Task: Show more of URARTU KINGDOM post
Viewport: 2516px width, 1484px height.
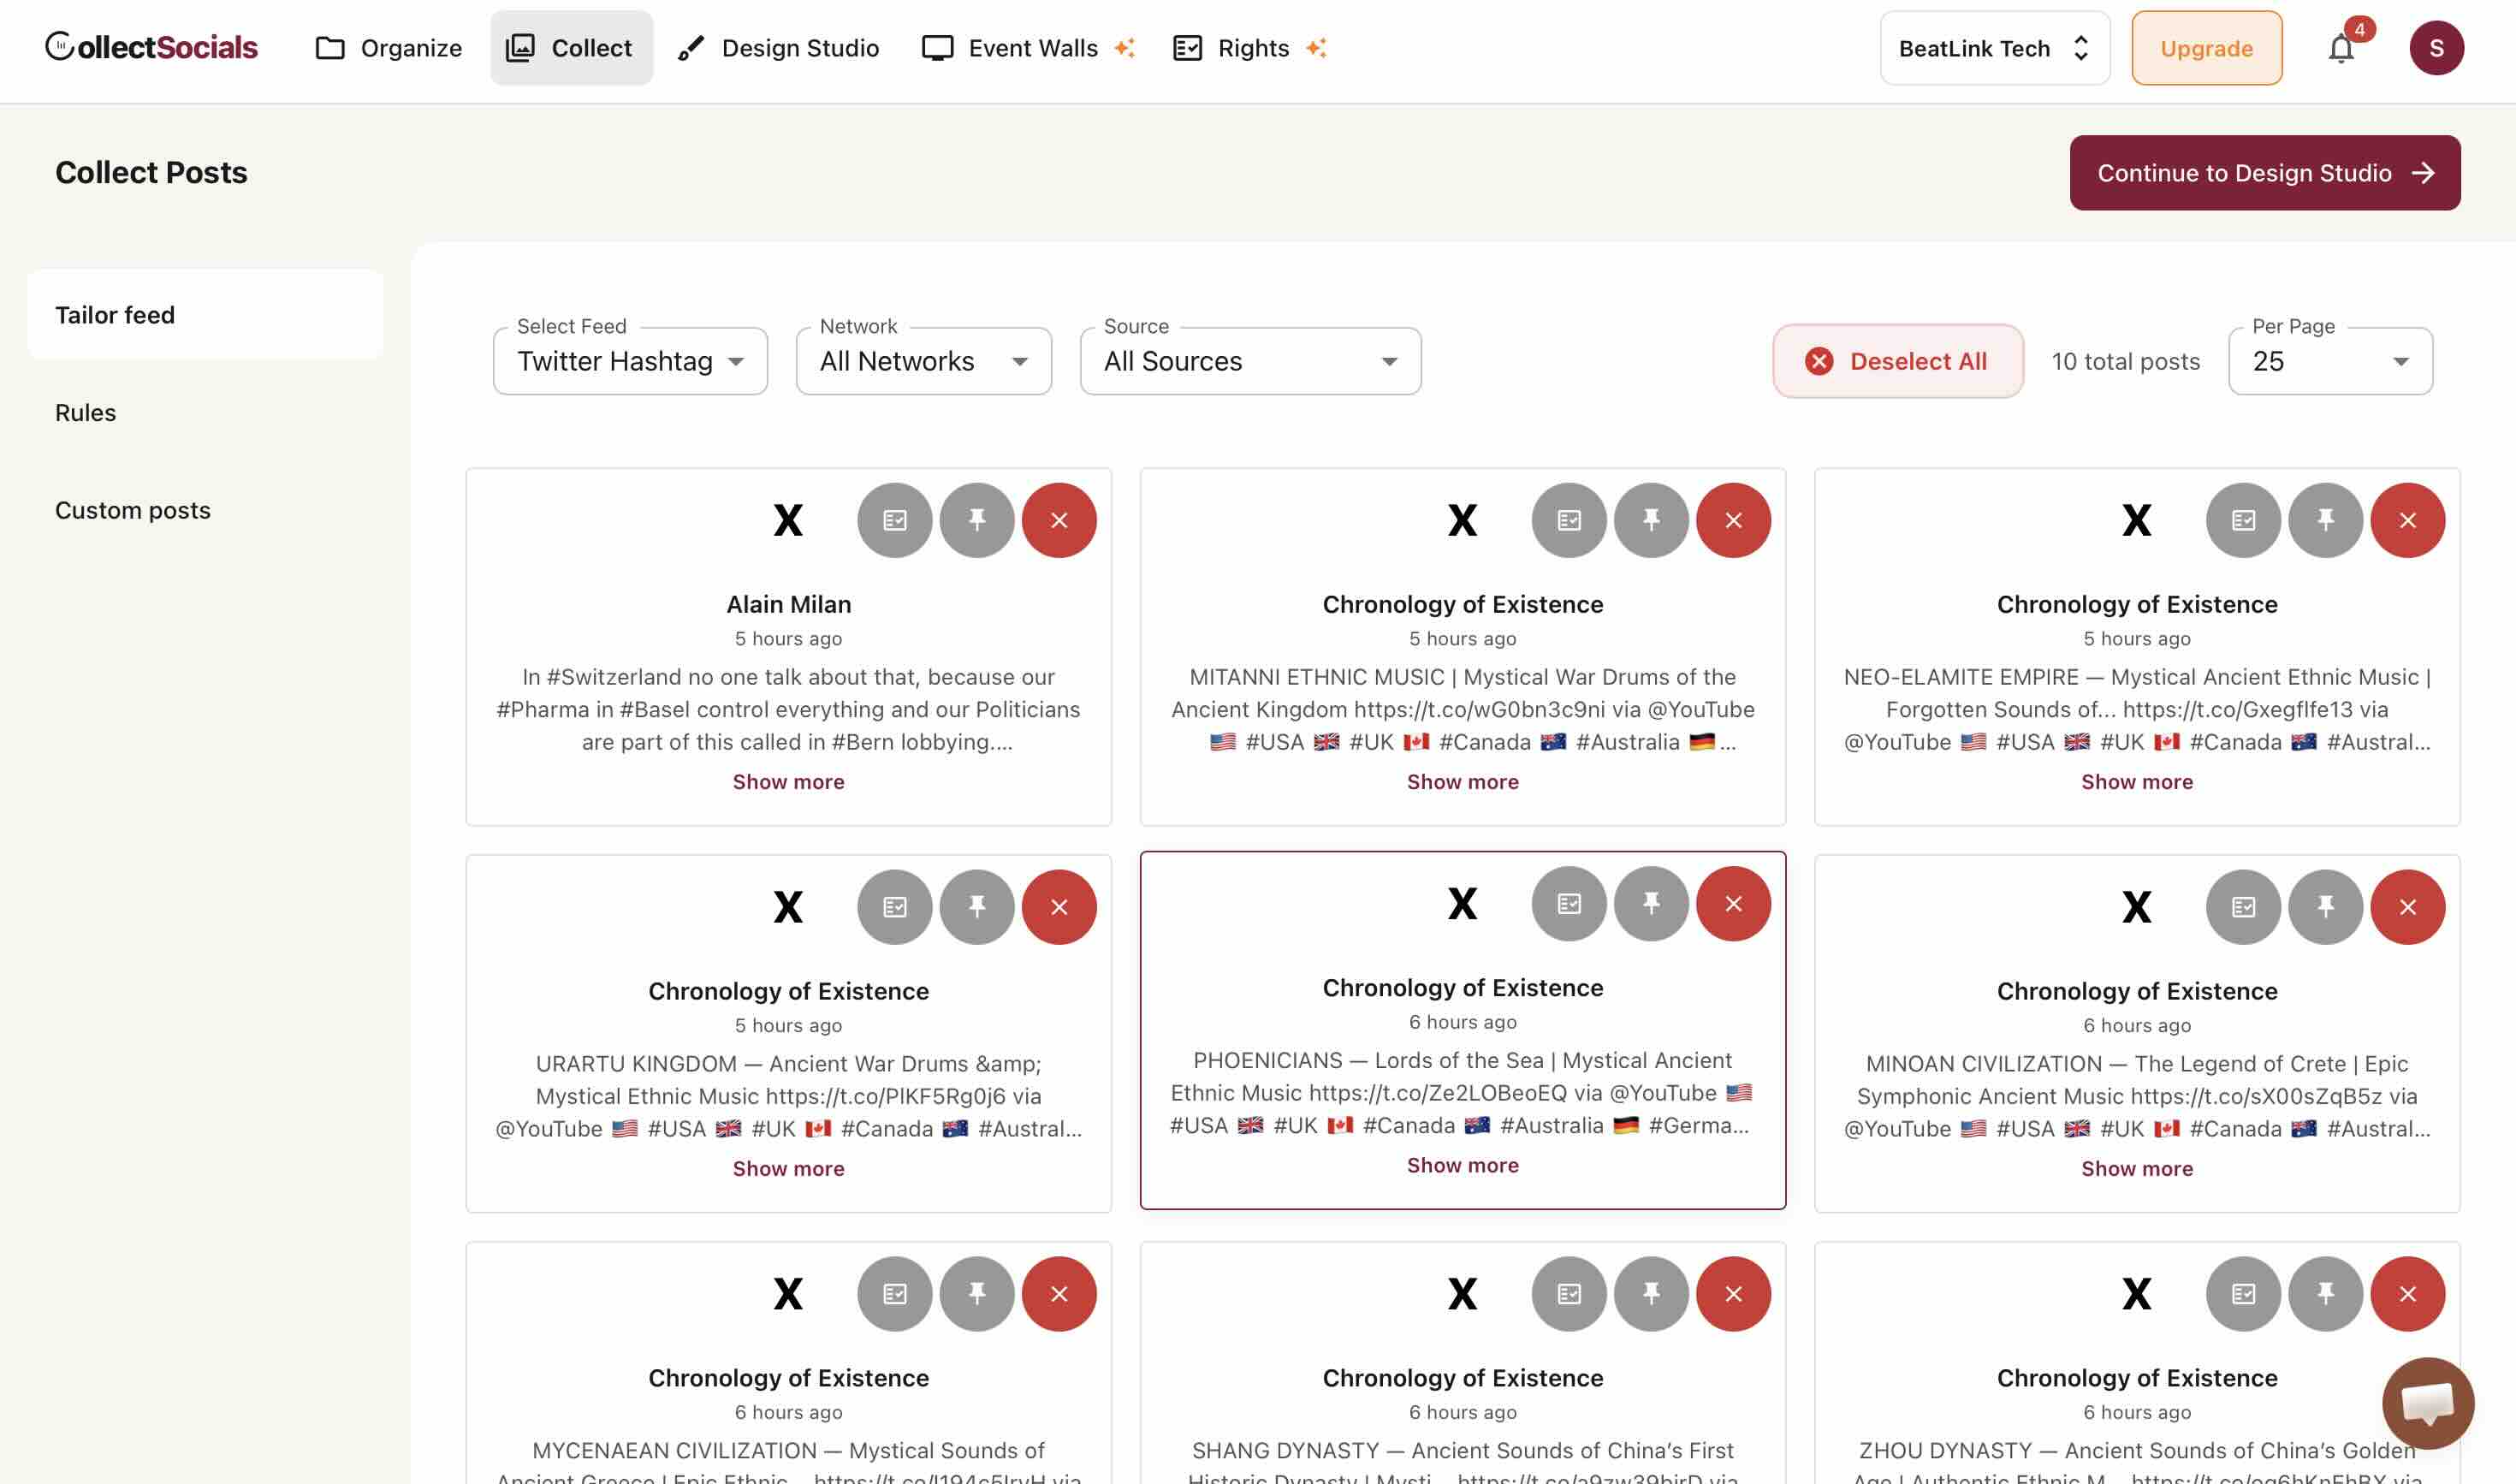Action: [788, 1169]
